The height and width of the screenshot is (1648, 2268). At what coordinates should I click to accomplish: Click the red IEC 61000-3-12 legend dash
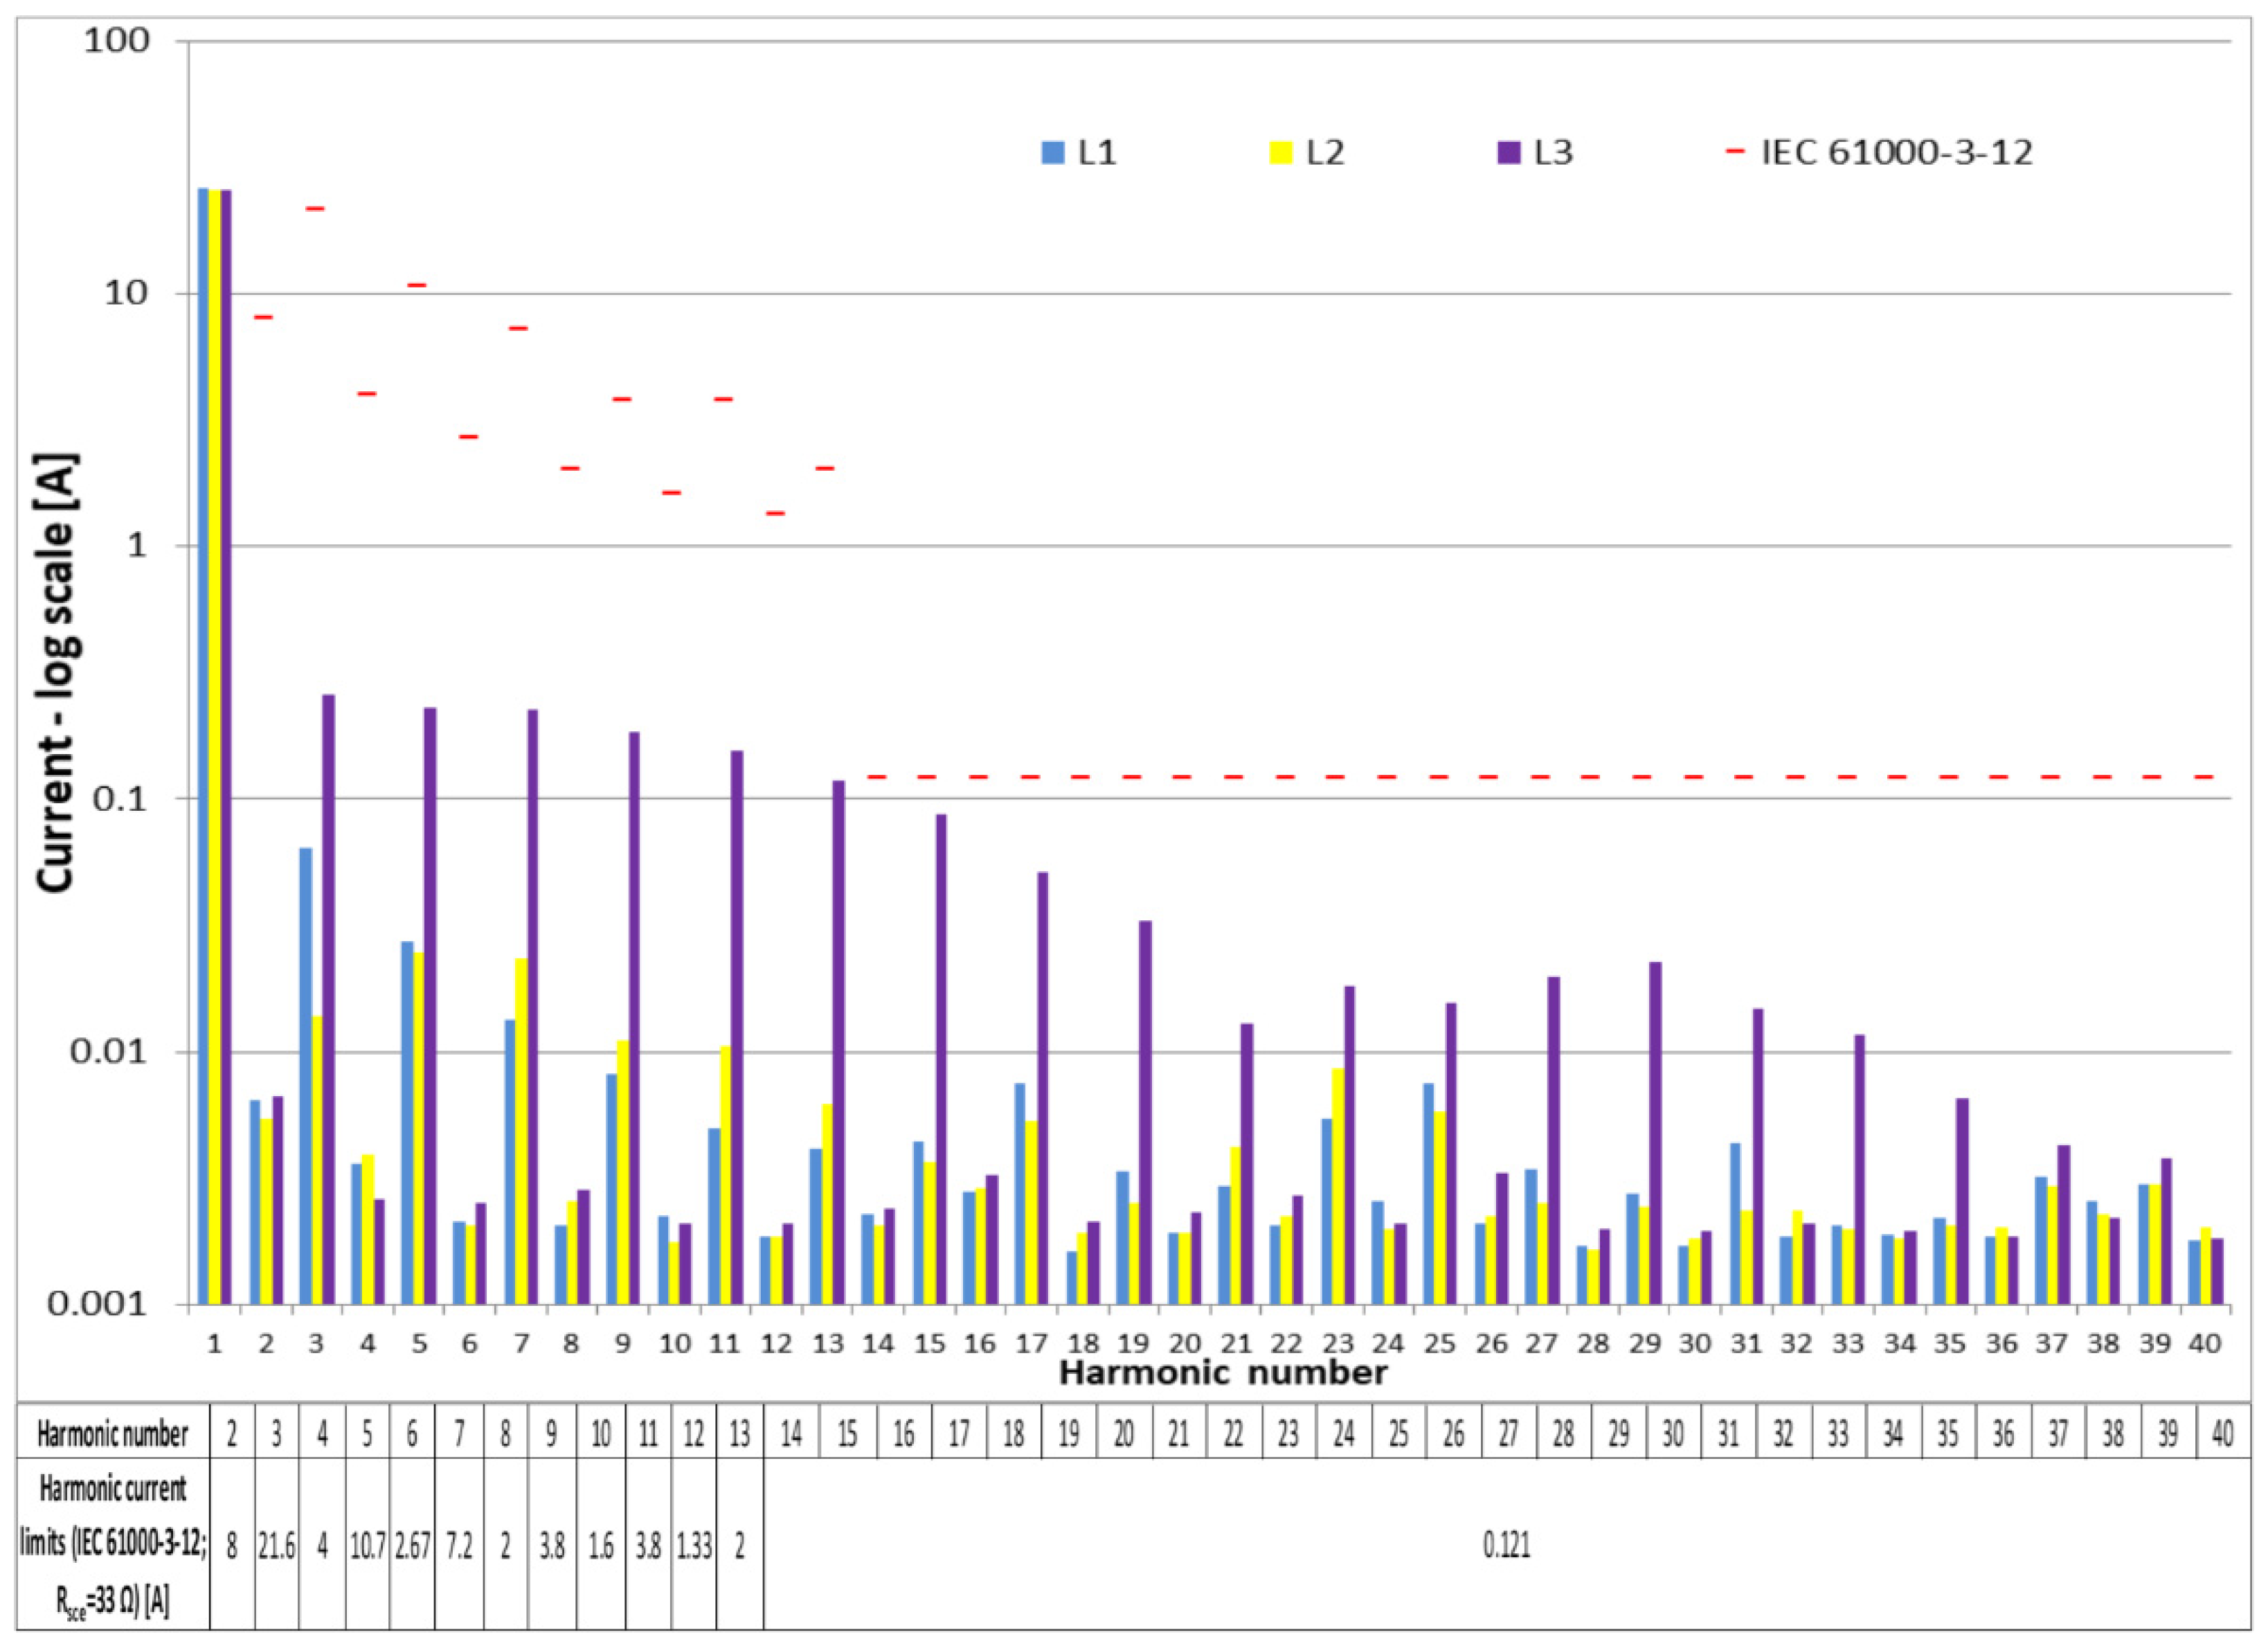1734,151
